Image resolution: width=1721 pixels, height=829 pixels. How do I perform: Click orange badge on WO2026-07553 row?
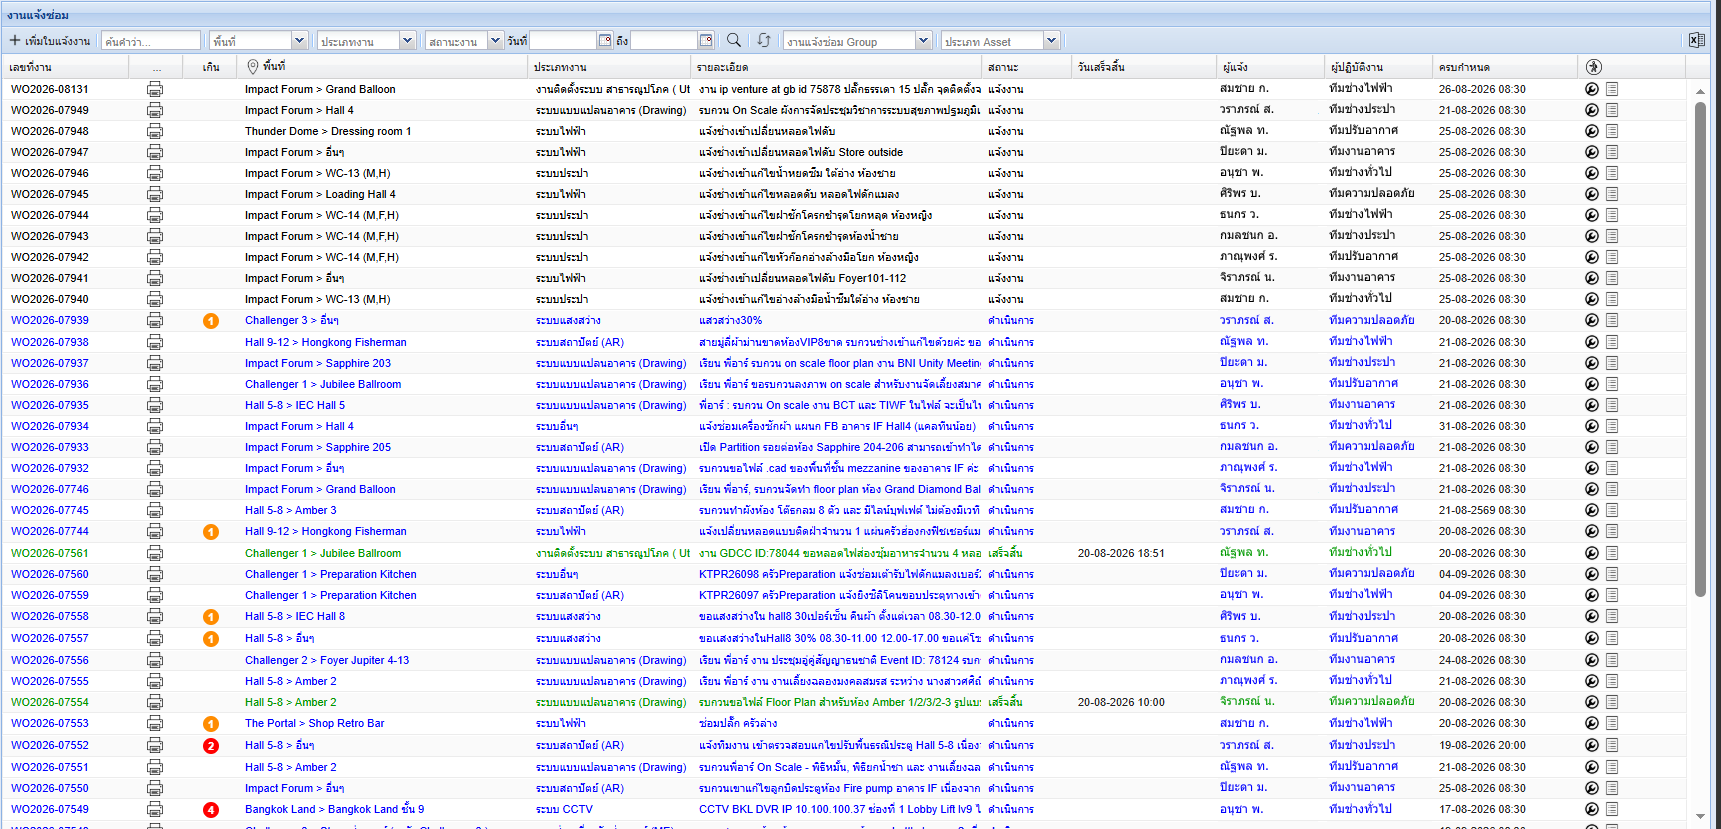[x=211, y=724]
